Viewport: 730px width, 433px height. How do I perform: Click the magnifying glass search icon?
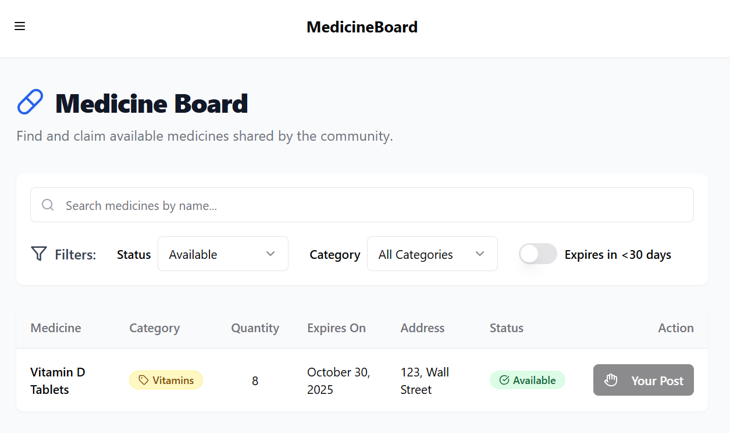coord(48,205)
